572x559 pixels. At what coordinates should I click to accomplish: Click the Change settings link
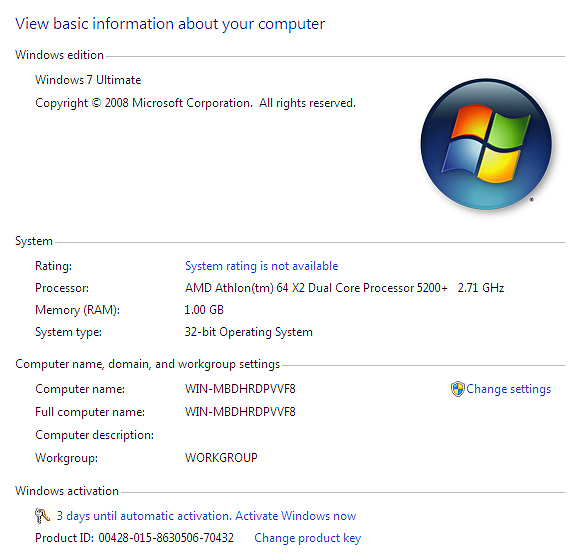509,389
